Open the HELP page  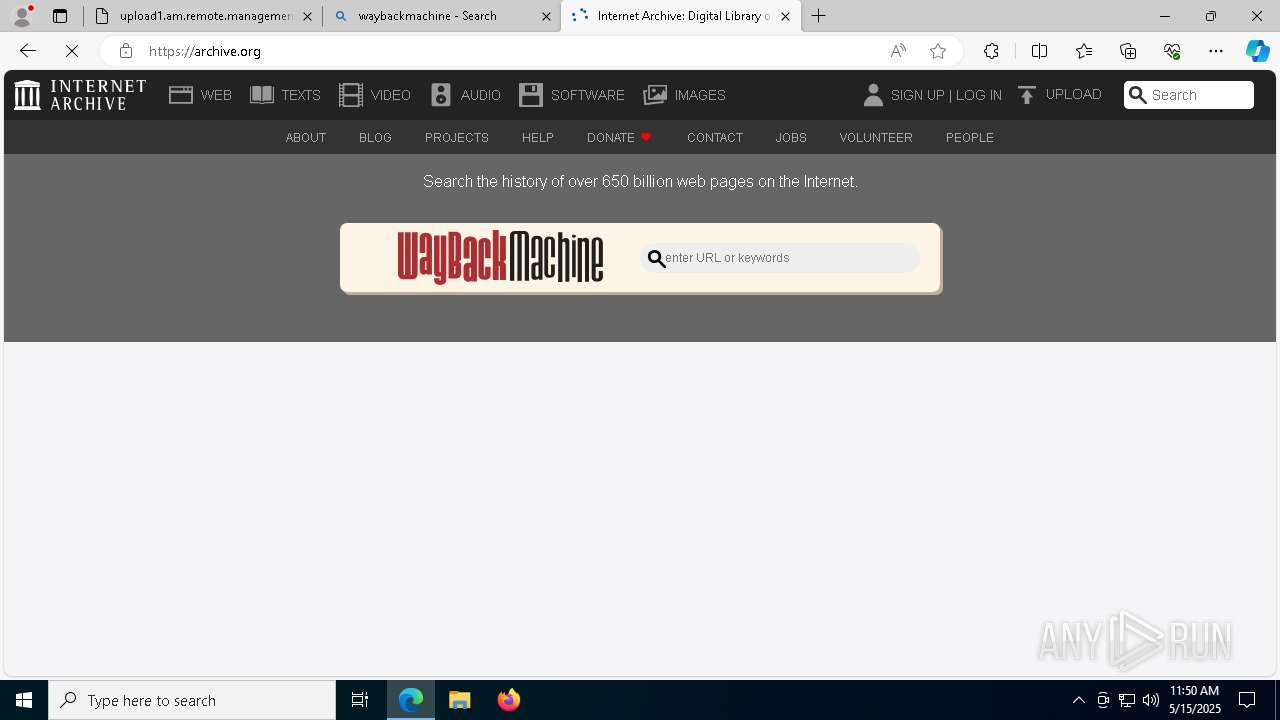[x=538, y=137]
